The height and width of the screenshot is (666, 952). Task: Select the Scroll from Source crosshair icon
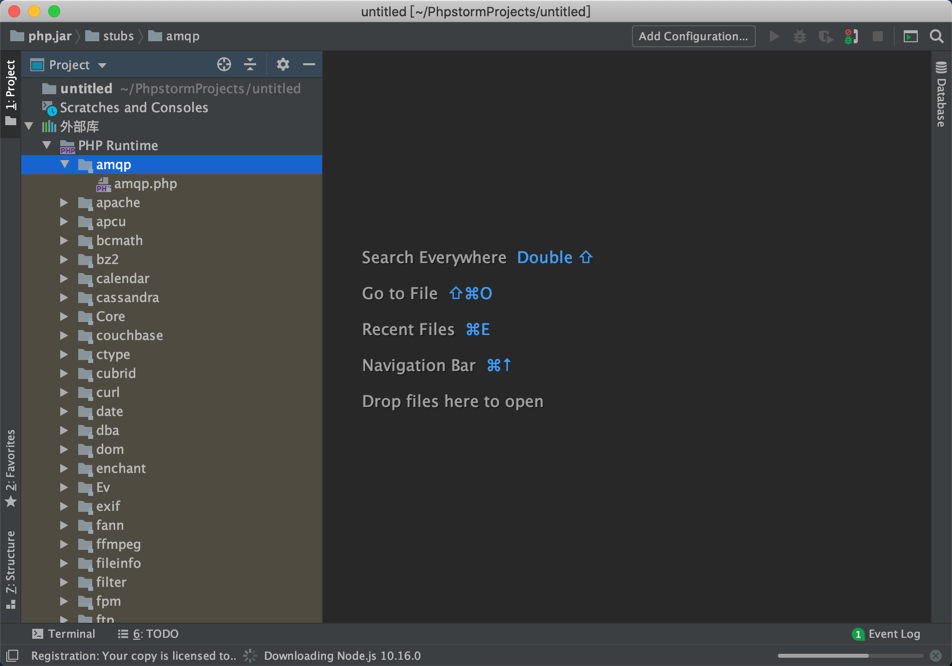click(224, 64)
